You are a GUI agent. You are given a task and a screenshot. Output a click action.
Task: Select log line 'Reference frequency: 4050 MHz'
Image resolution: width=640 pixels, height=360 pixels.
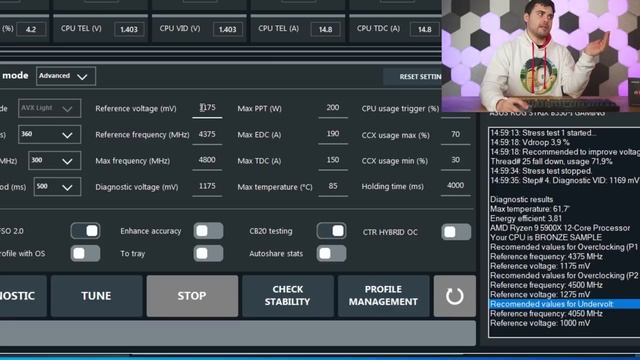tap(546, 314)
